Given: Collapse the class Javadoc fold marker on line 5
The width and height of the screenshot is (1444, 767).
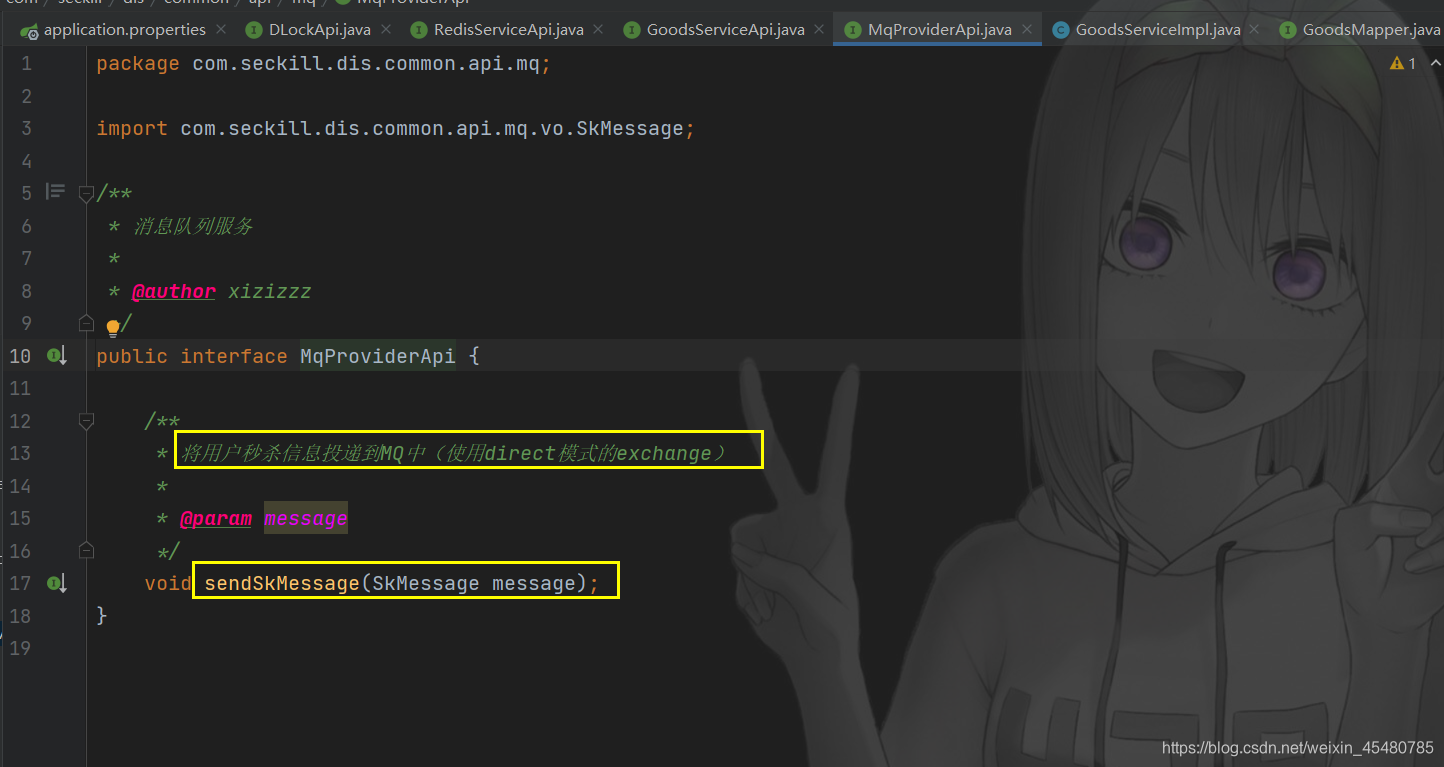Looking at the screenshot, I should point(86,193).
